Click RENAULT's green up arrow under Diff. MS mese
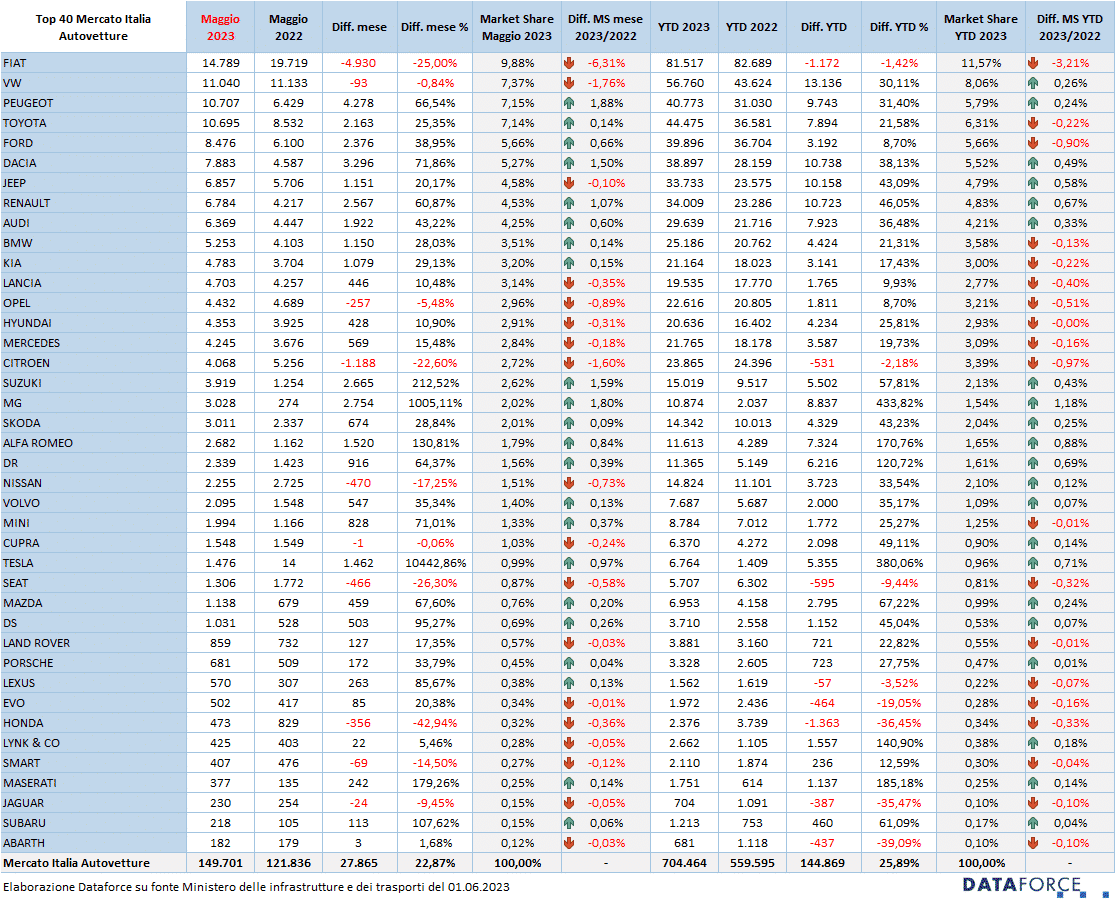The width and height of the screenshot is (1115, 901). [x=569, y=203]
